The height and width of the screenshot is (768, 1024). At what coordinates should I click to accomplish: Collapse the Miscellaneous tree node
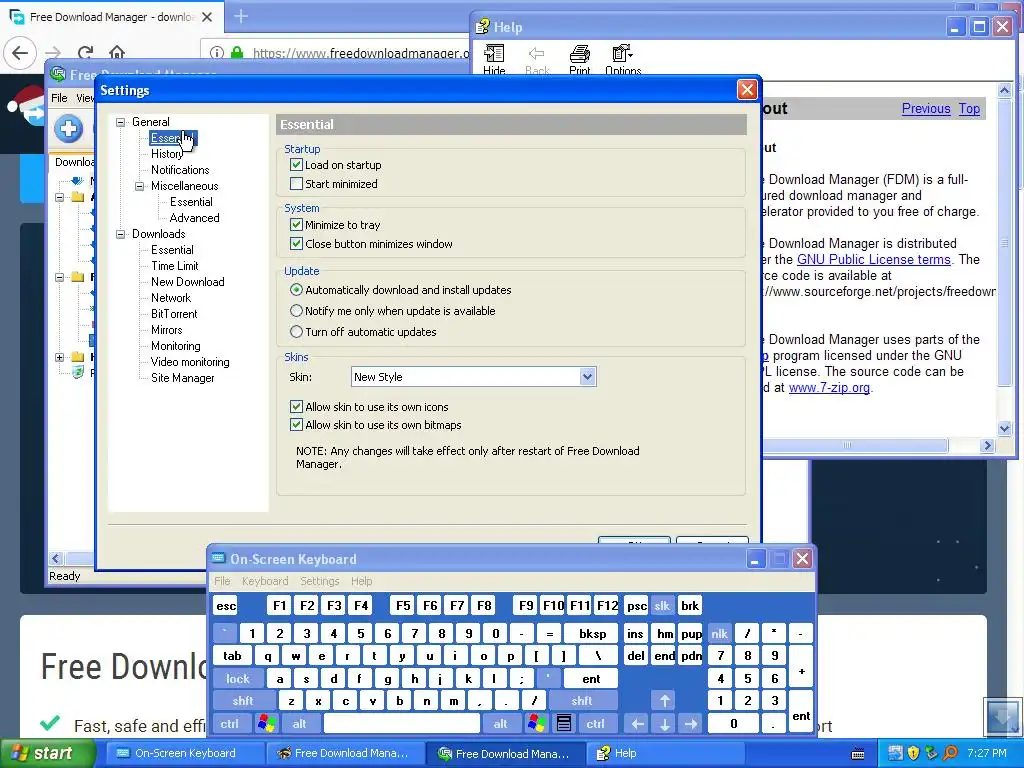(140, 186)
